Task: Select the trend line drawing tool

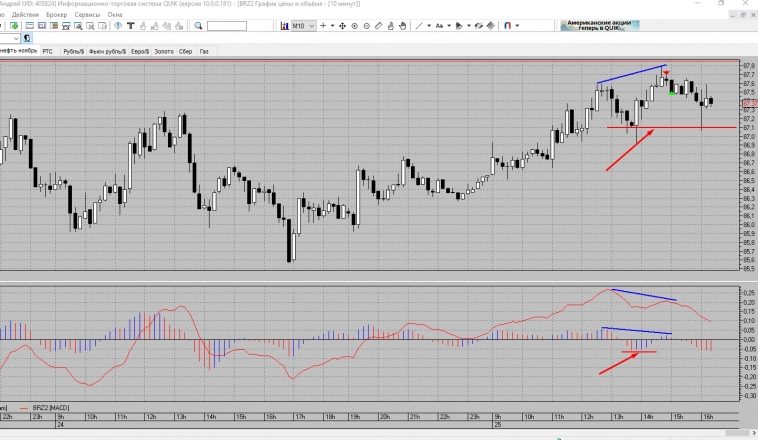Action: (419, 24)
